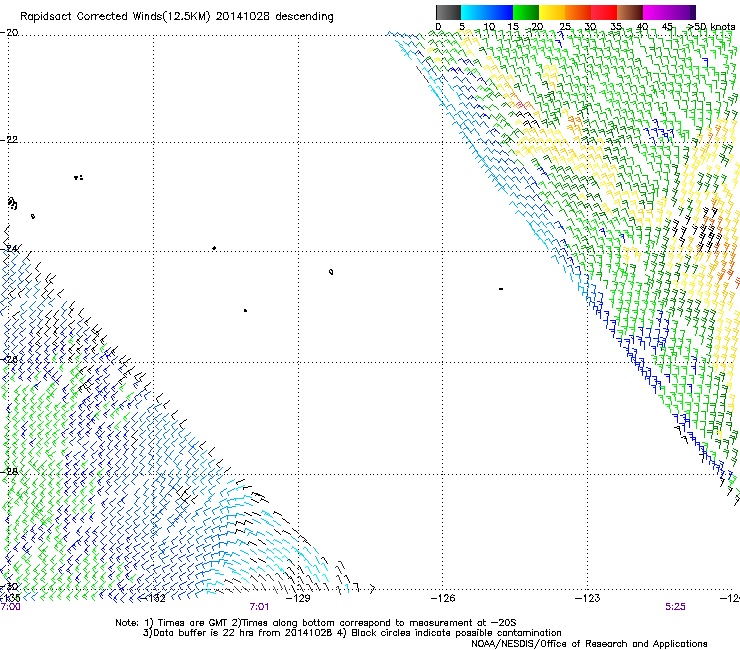Click the '>50 knots' legend label
This screenshot has width=740, height=650.
tap(711, 27)
